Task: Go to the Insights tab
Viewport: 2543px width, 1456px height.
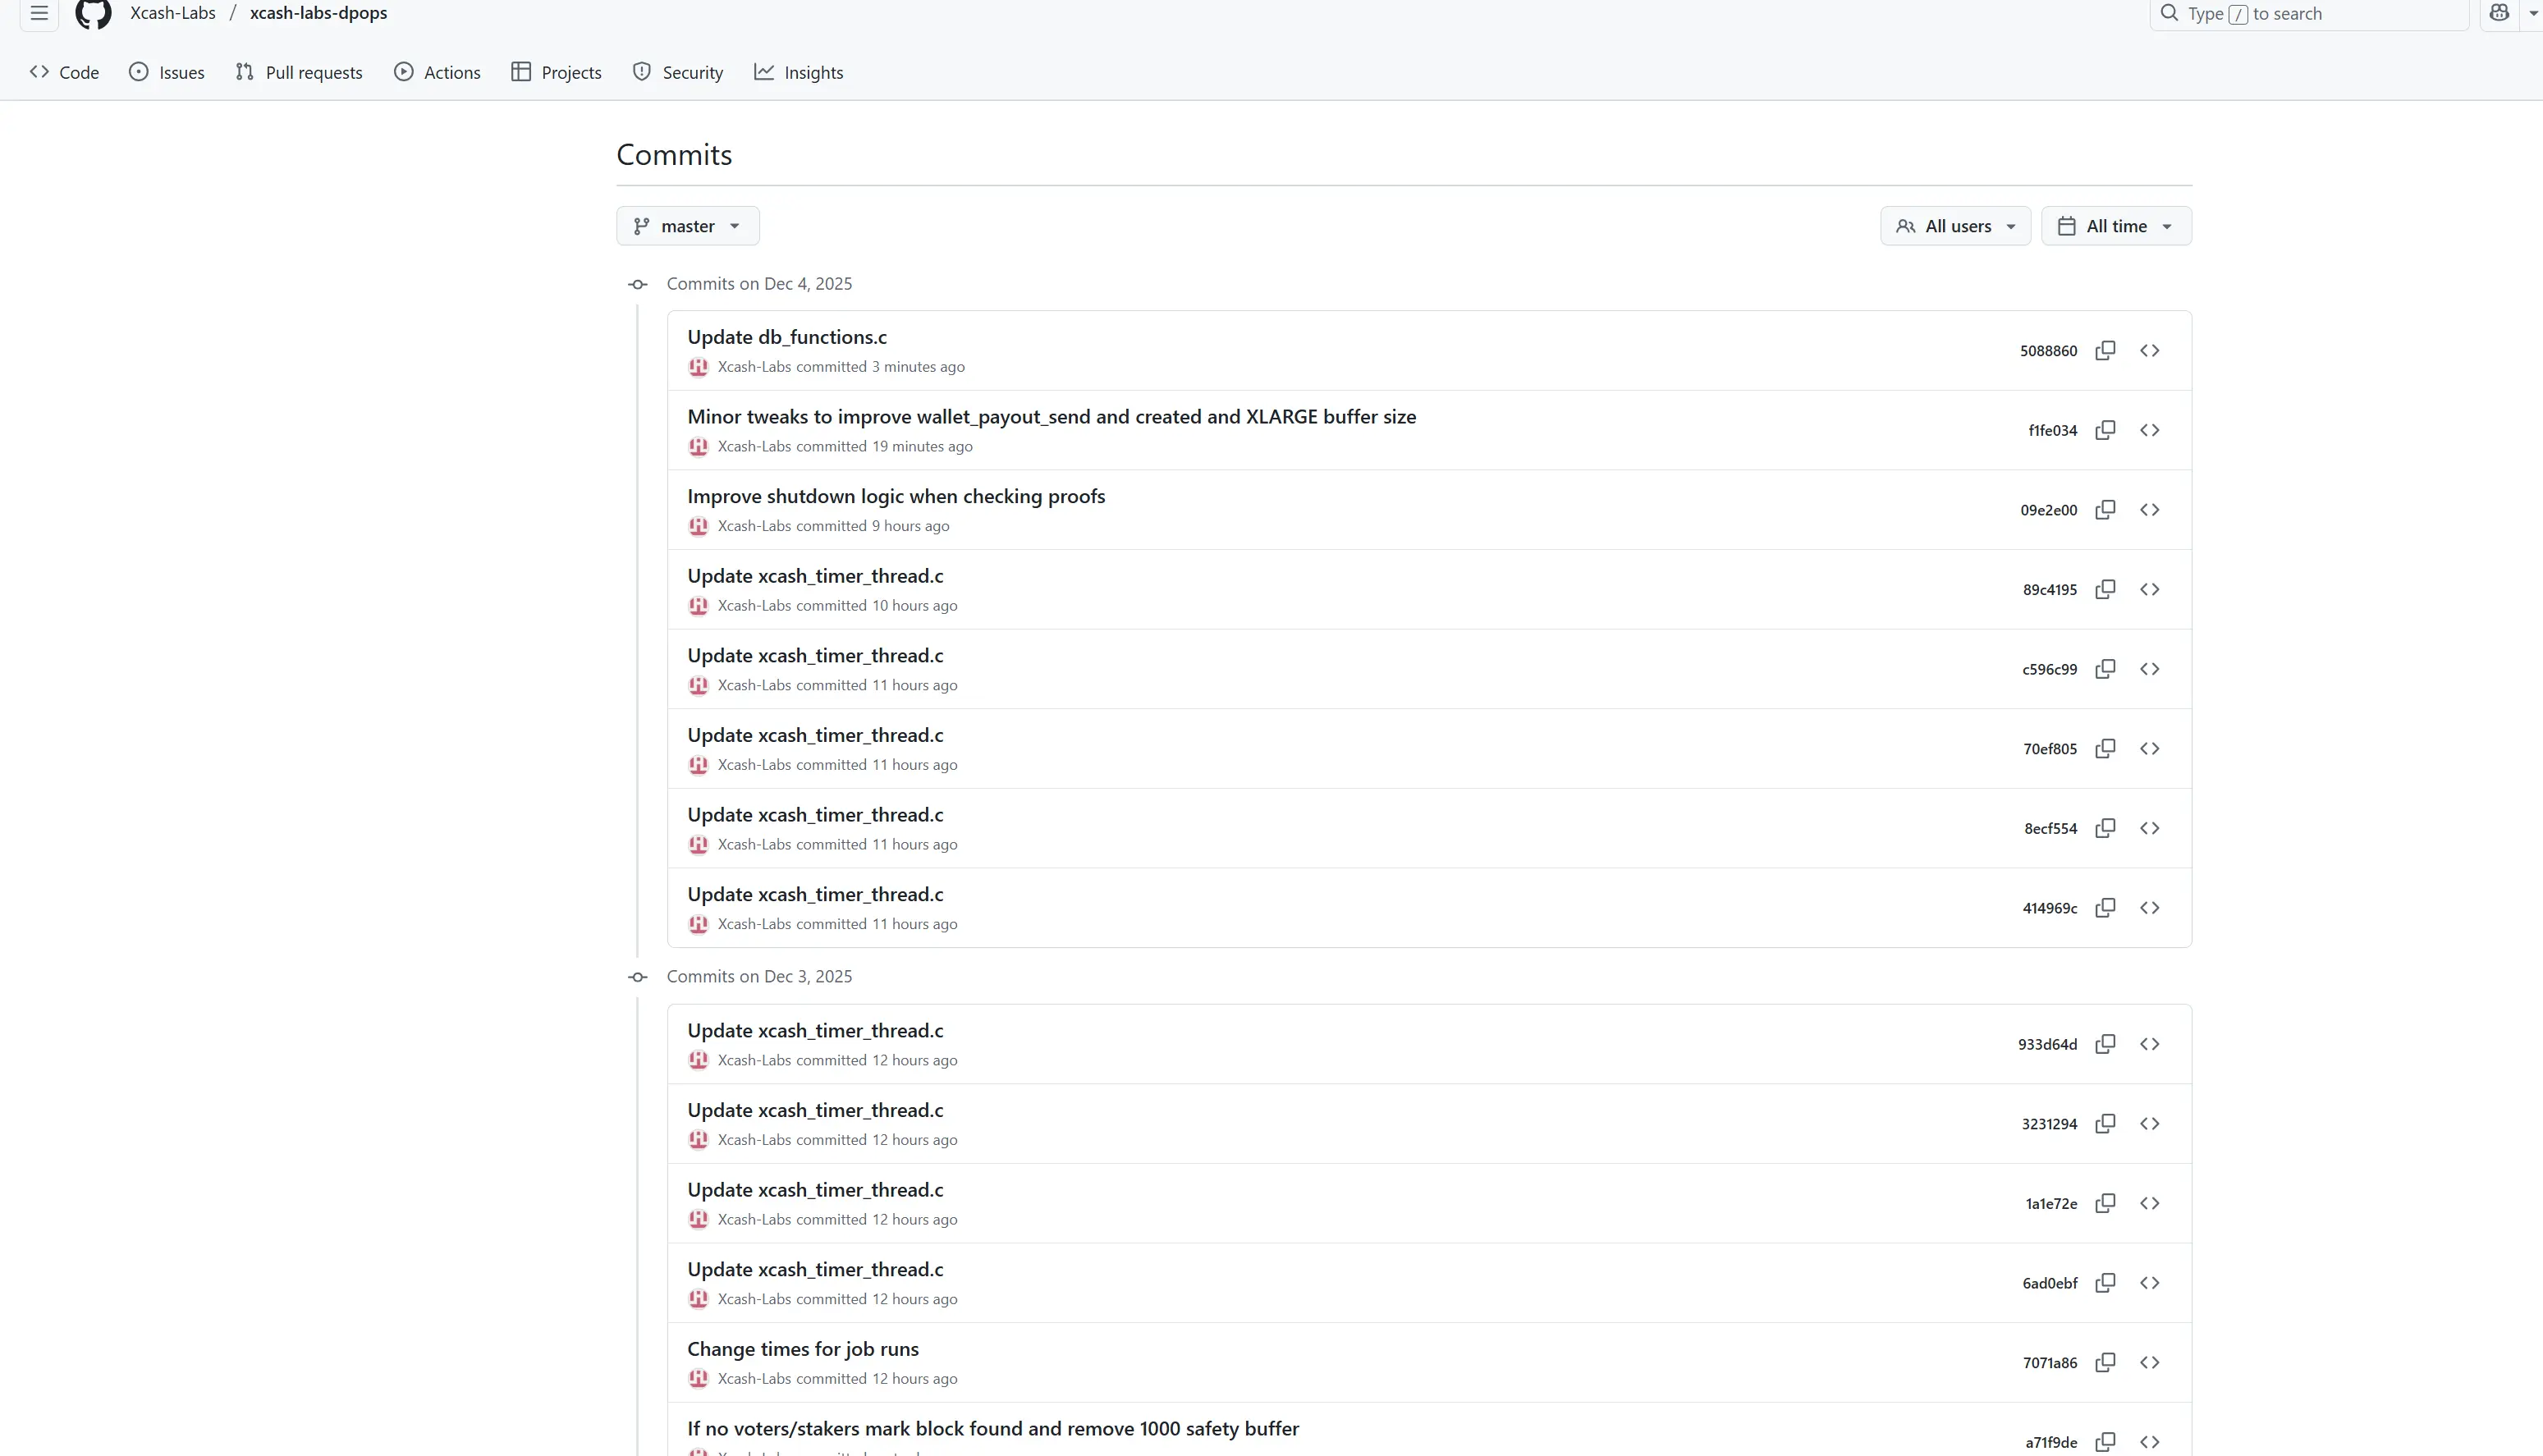Action: pyautogui.click(x=798, y=72)
